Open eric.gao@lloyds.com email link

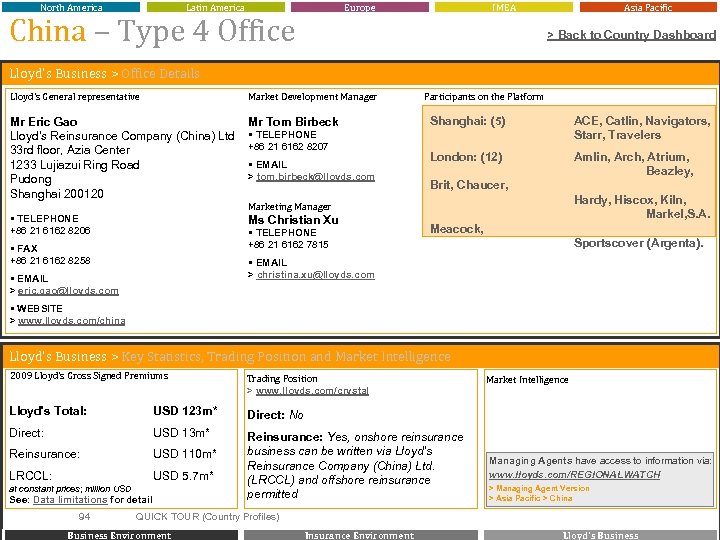point(68,291)
